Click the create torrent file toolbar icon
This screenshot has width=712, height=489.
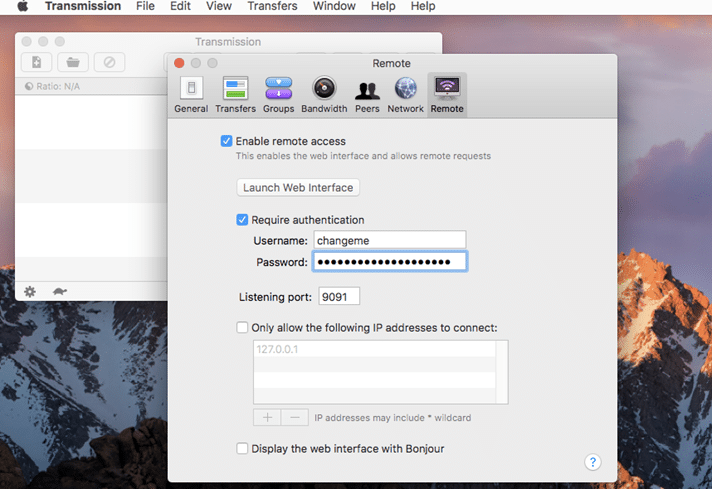[37, 62]
